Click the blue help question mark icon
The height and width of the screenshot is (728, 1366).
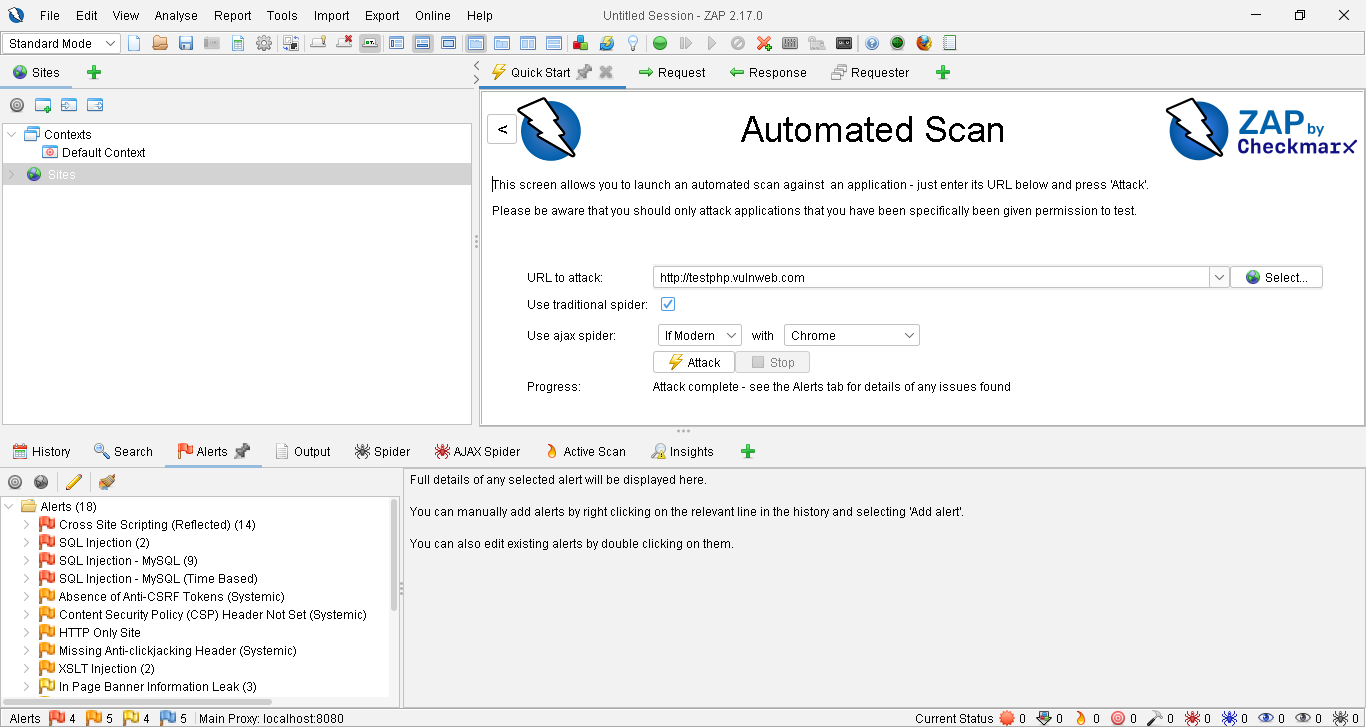(872, 43)
